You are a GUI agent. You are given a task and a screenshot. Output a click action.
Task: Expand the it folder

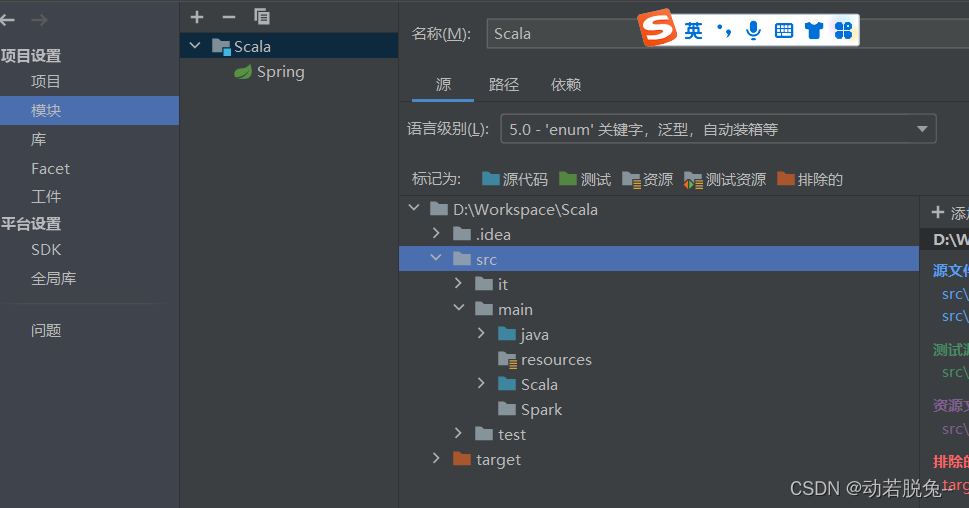click(459, 283)
